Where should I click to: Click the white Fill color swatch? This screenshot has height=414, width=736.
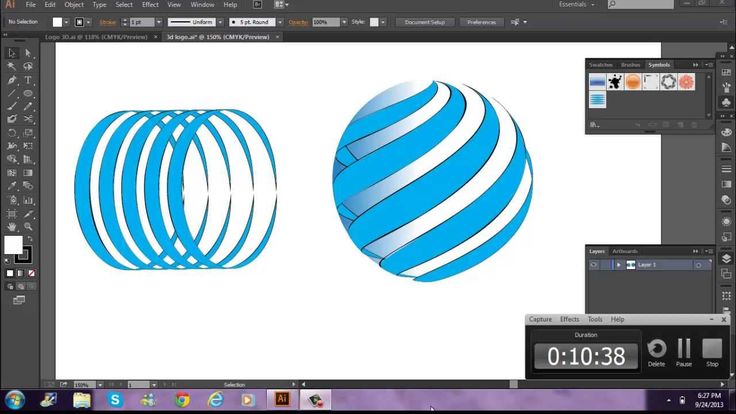(x=13, y=245)
